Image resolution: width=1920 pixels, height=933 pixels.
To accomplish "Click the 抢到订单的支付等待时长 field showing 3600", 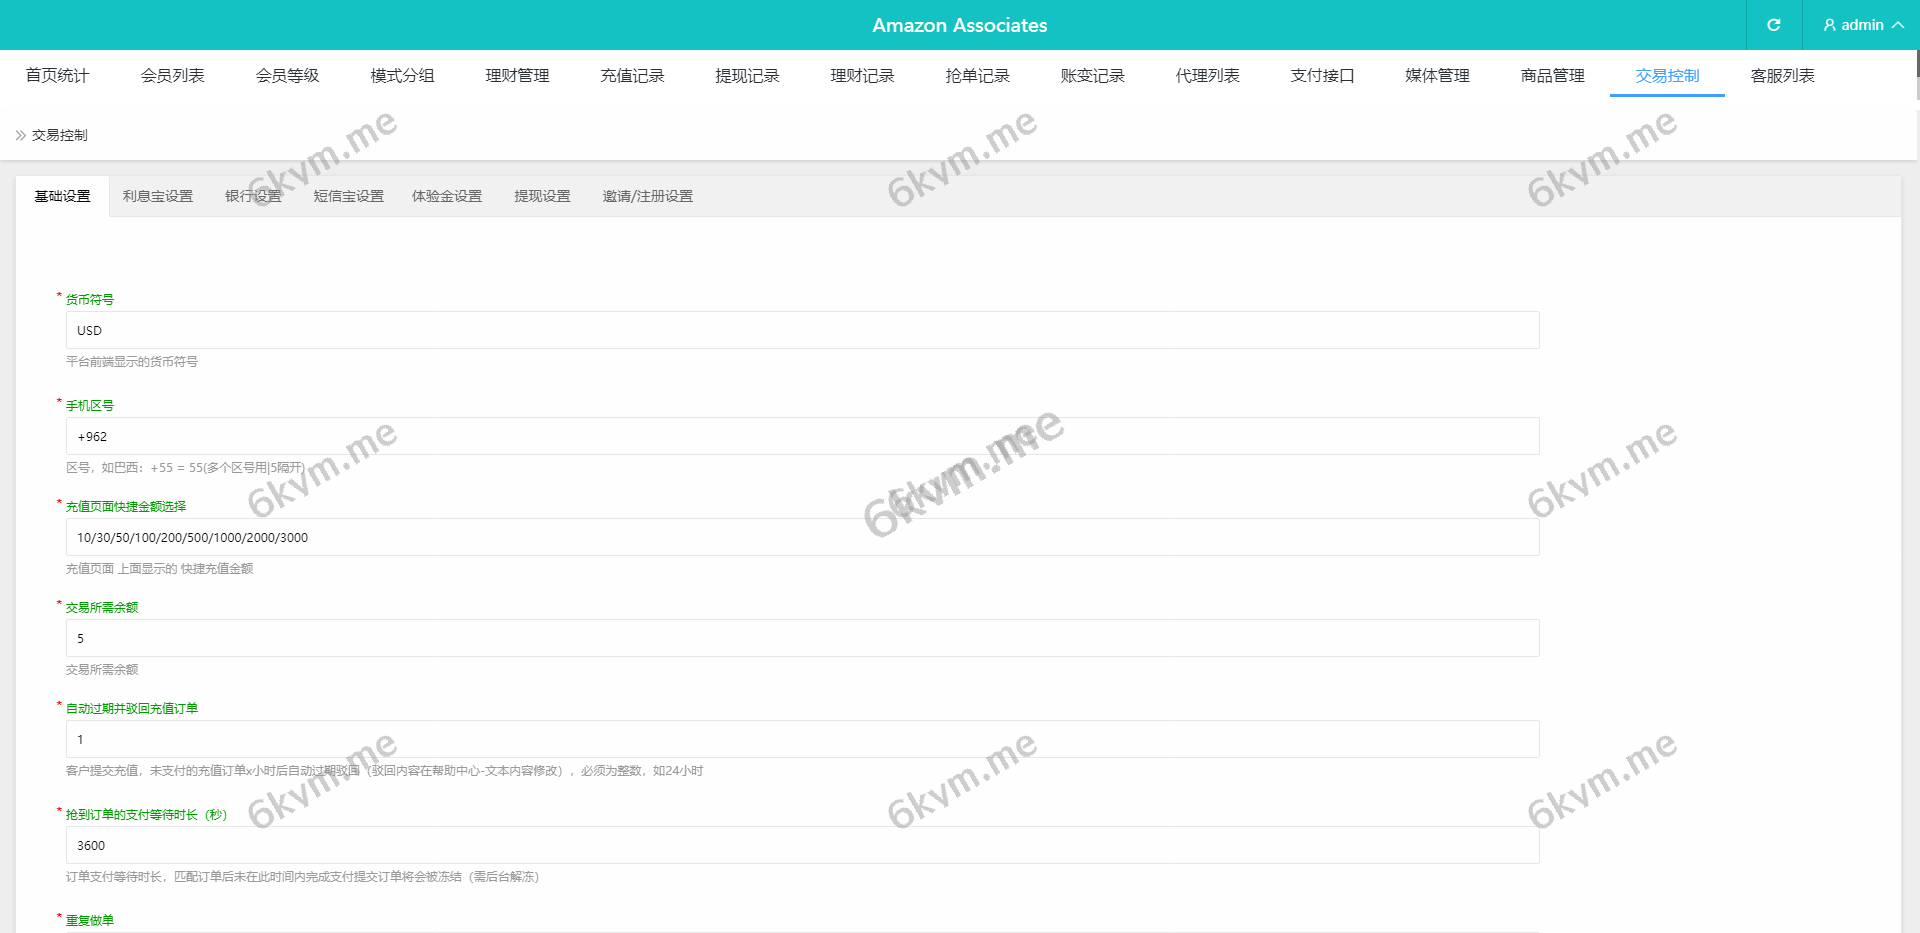I will click(x=802, y=845).
